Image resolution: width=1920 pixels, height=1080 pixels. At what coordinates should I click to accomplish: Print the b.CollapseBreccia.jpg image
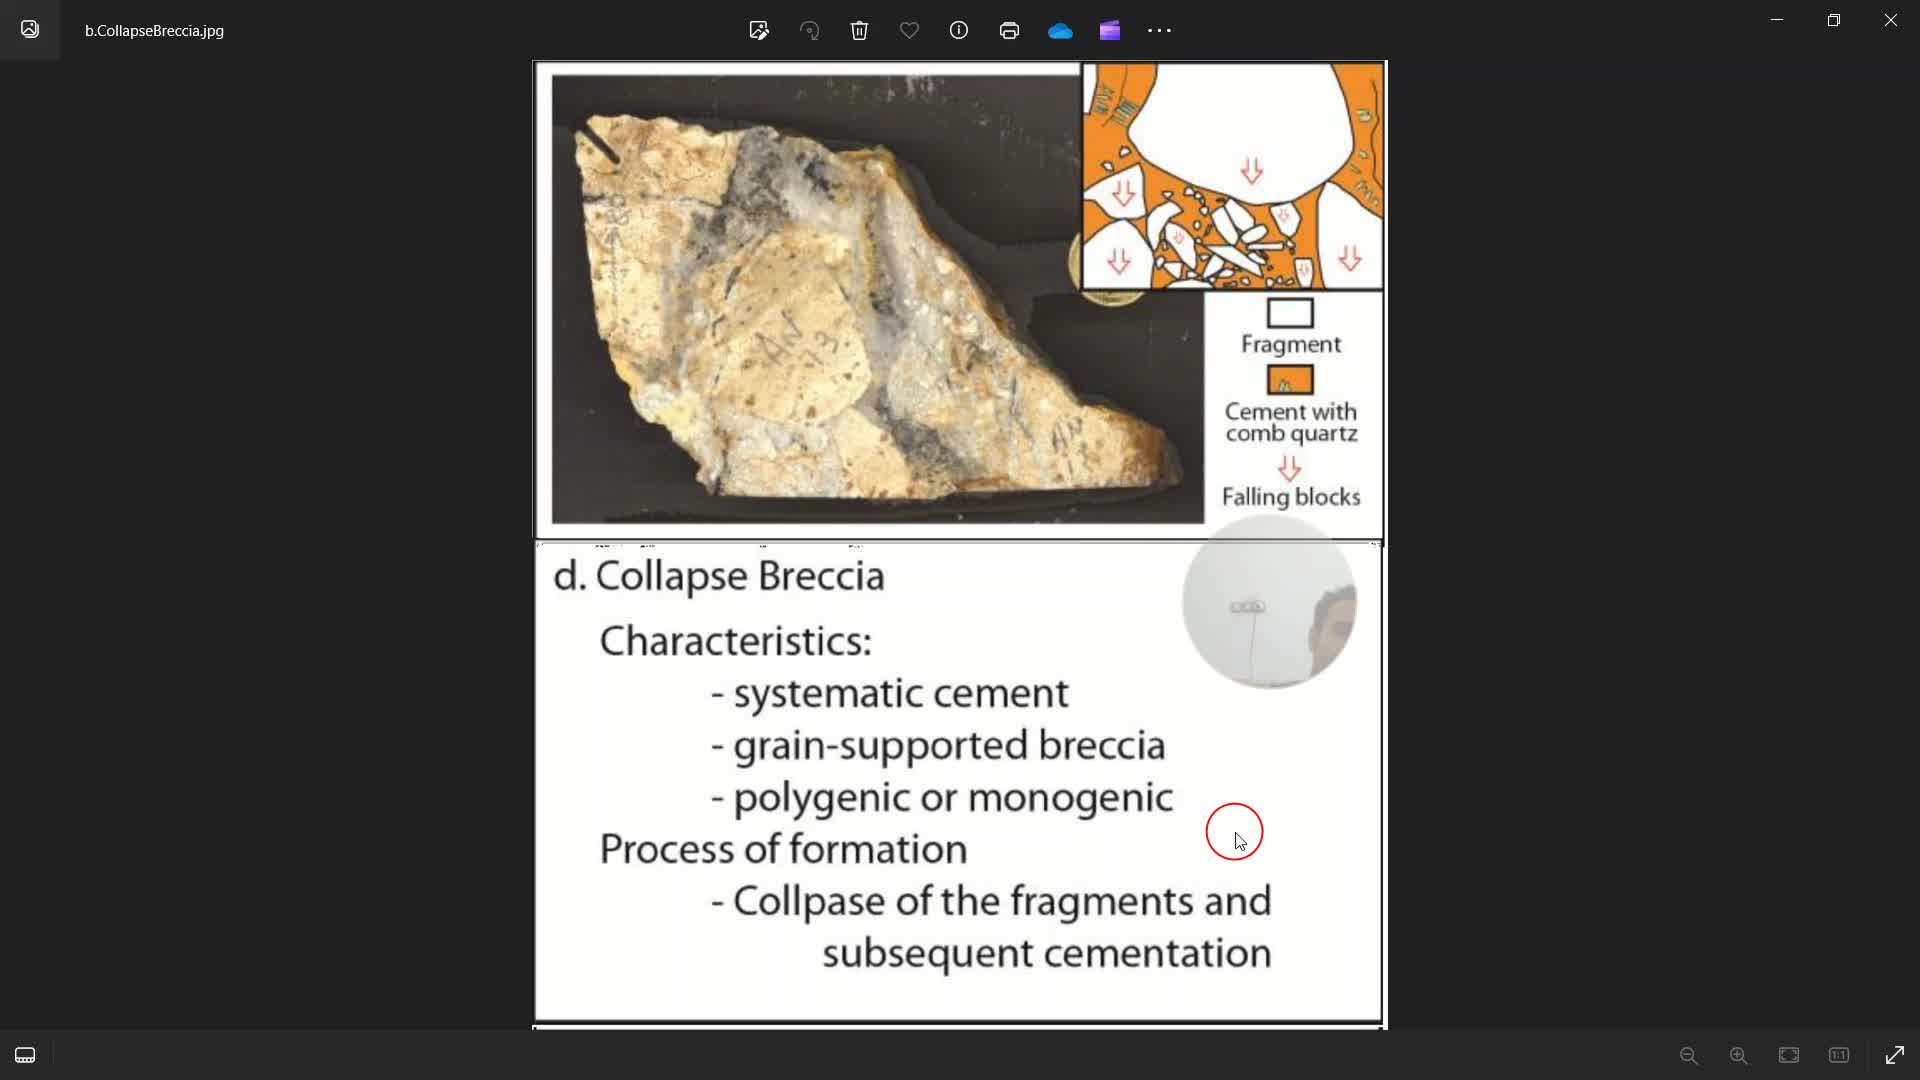pyautogui.click(x=1009, y=30)
